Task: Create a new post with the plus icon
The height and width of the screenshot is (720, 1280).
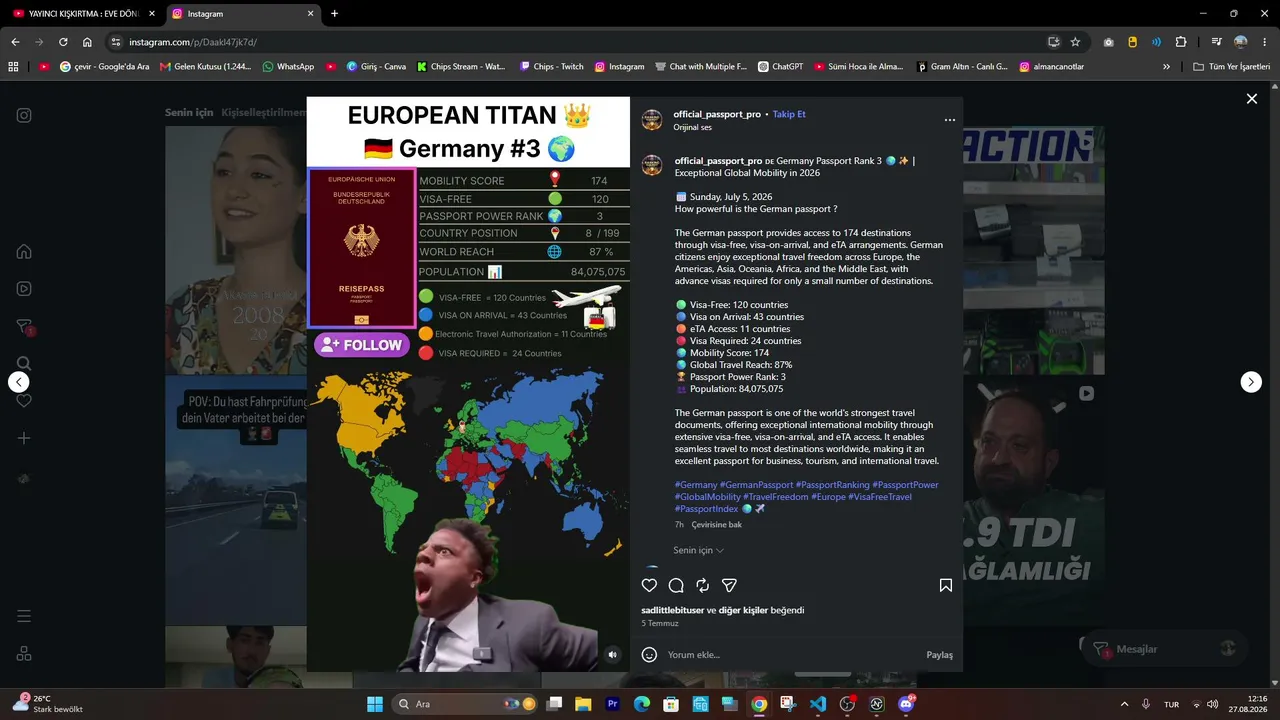Action: (x=24, y=438)
